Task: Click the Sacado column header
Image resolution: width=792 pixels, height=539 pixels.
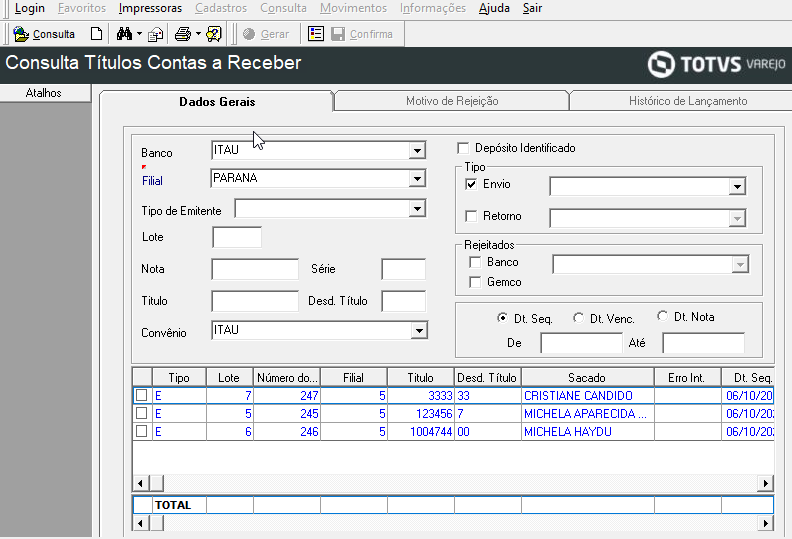Action: point(587,377)
